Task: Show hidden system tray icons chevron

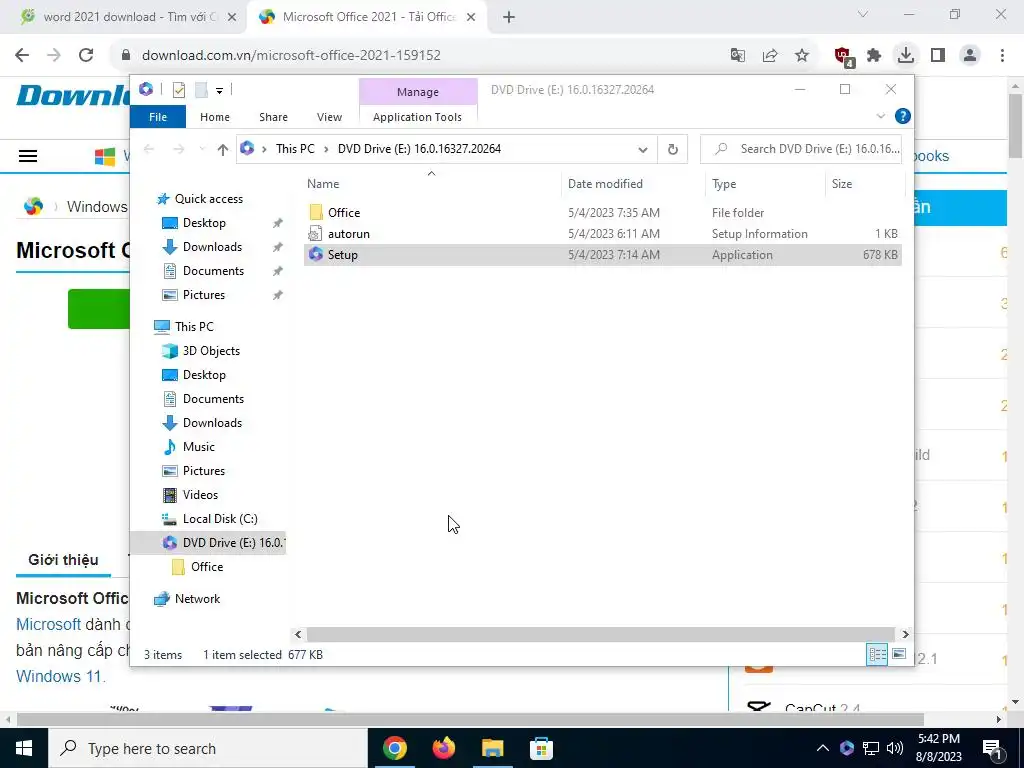Action: [x=823, y=748]
